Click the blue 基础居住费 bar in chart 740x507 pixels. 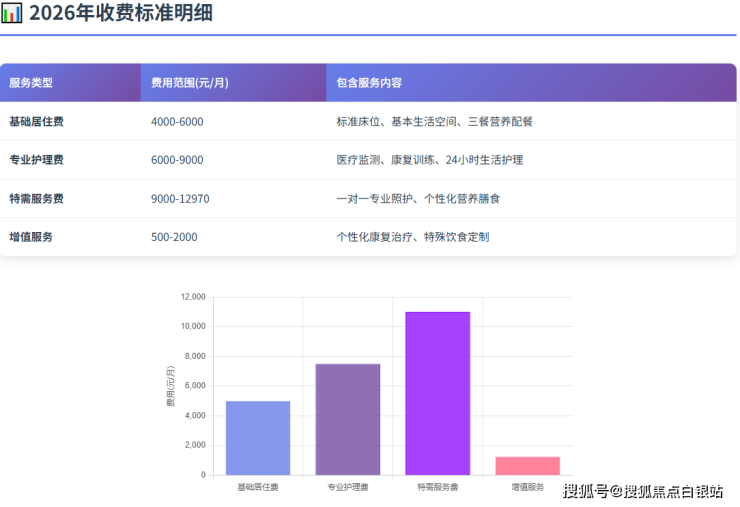258,438
